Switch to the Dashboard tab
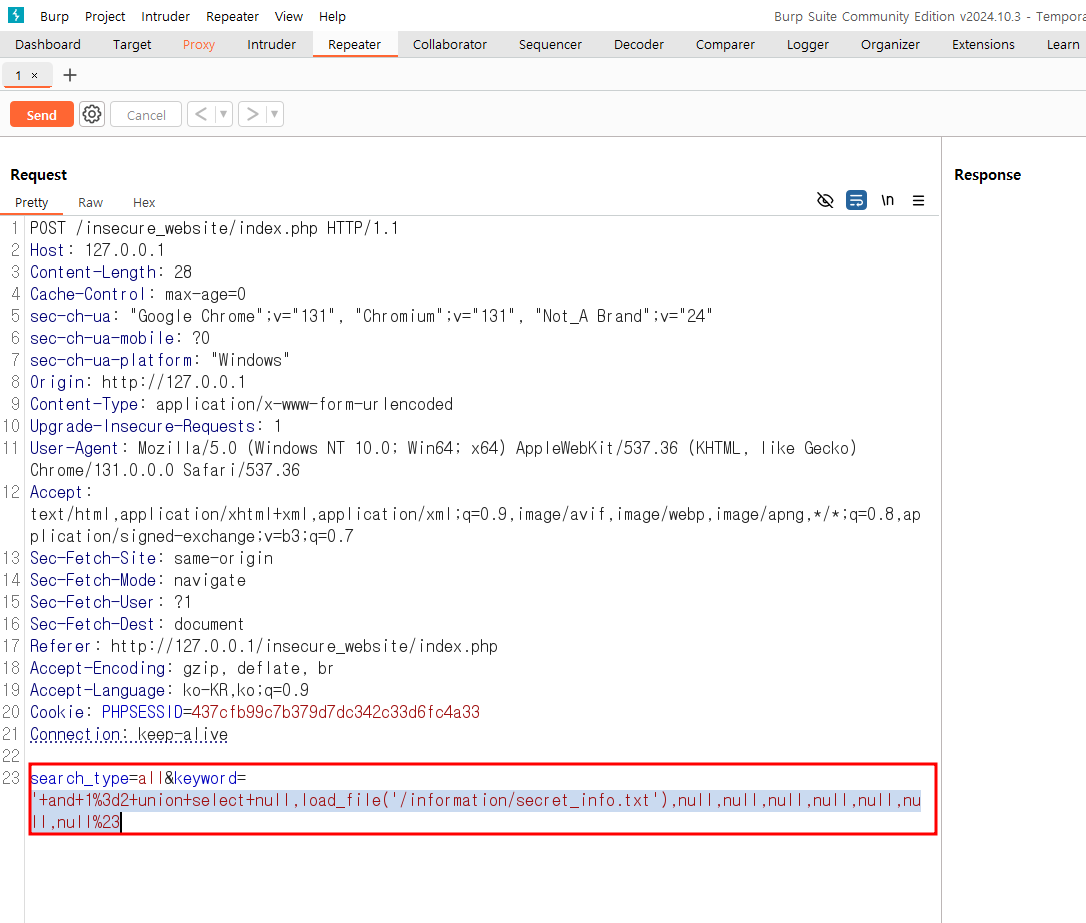The width and height of the screenshot is (1086, 923). [x=48, y=44]
